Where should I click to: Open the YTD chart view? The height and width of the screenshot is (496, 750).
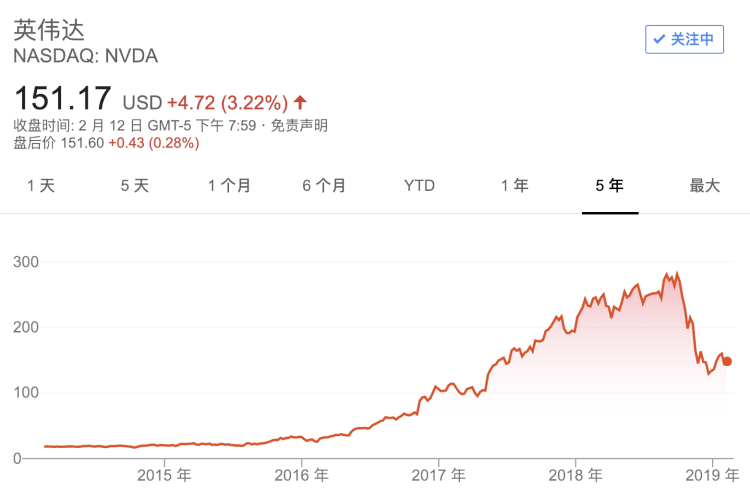[x=419, y=186]
